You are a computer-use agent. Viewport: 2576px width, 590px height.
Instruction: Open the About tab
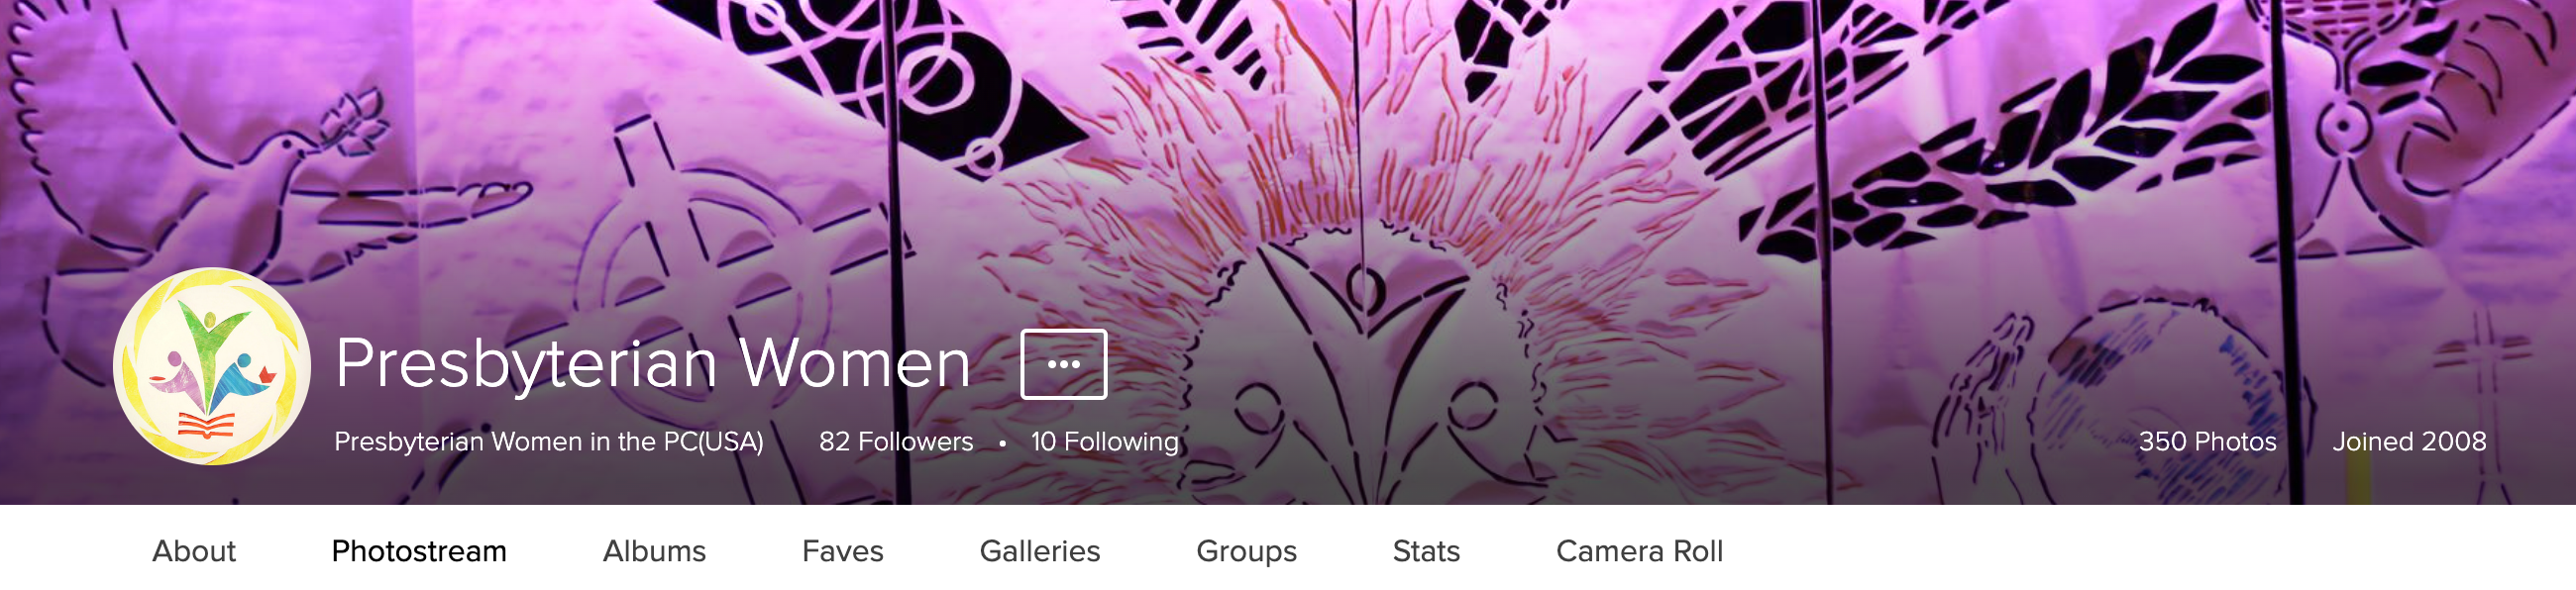tap(194, 551)
